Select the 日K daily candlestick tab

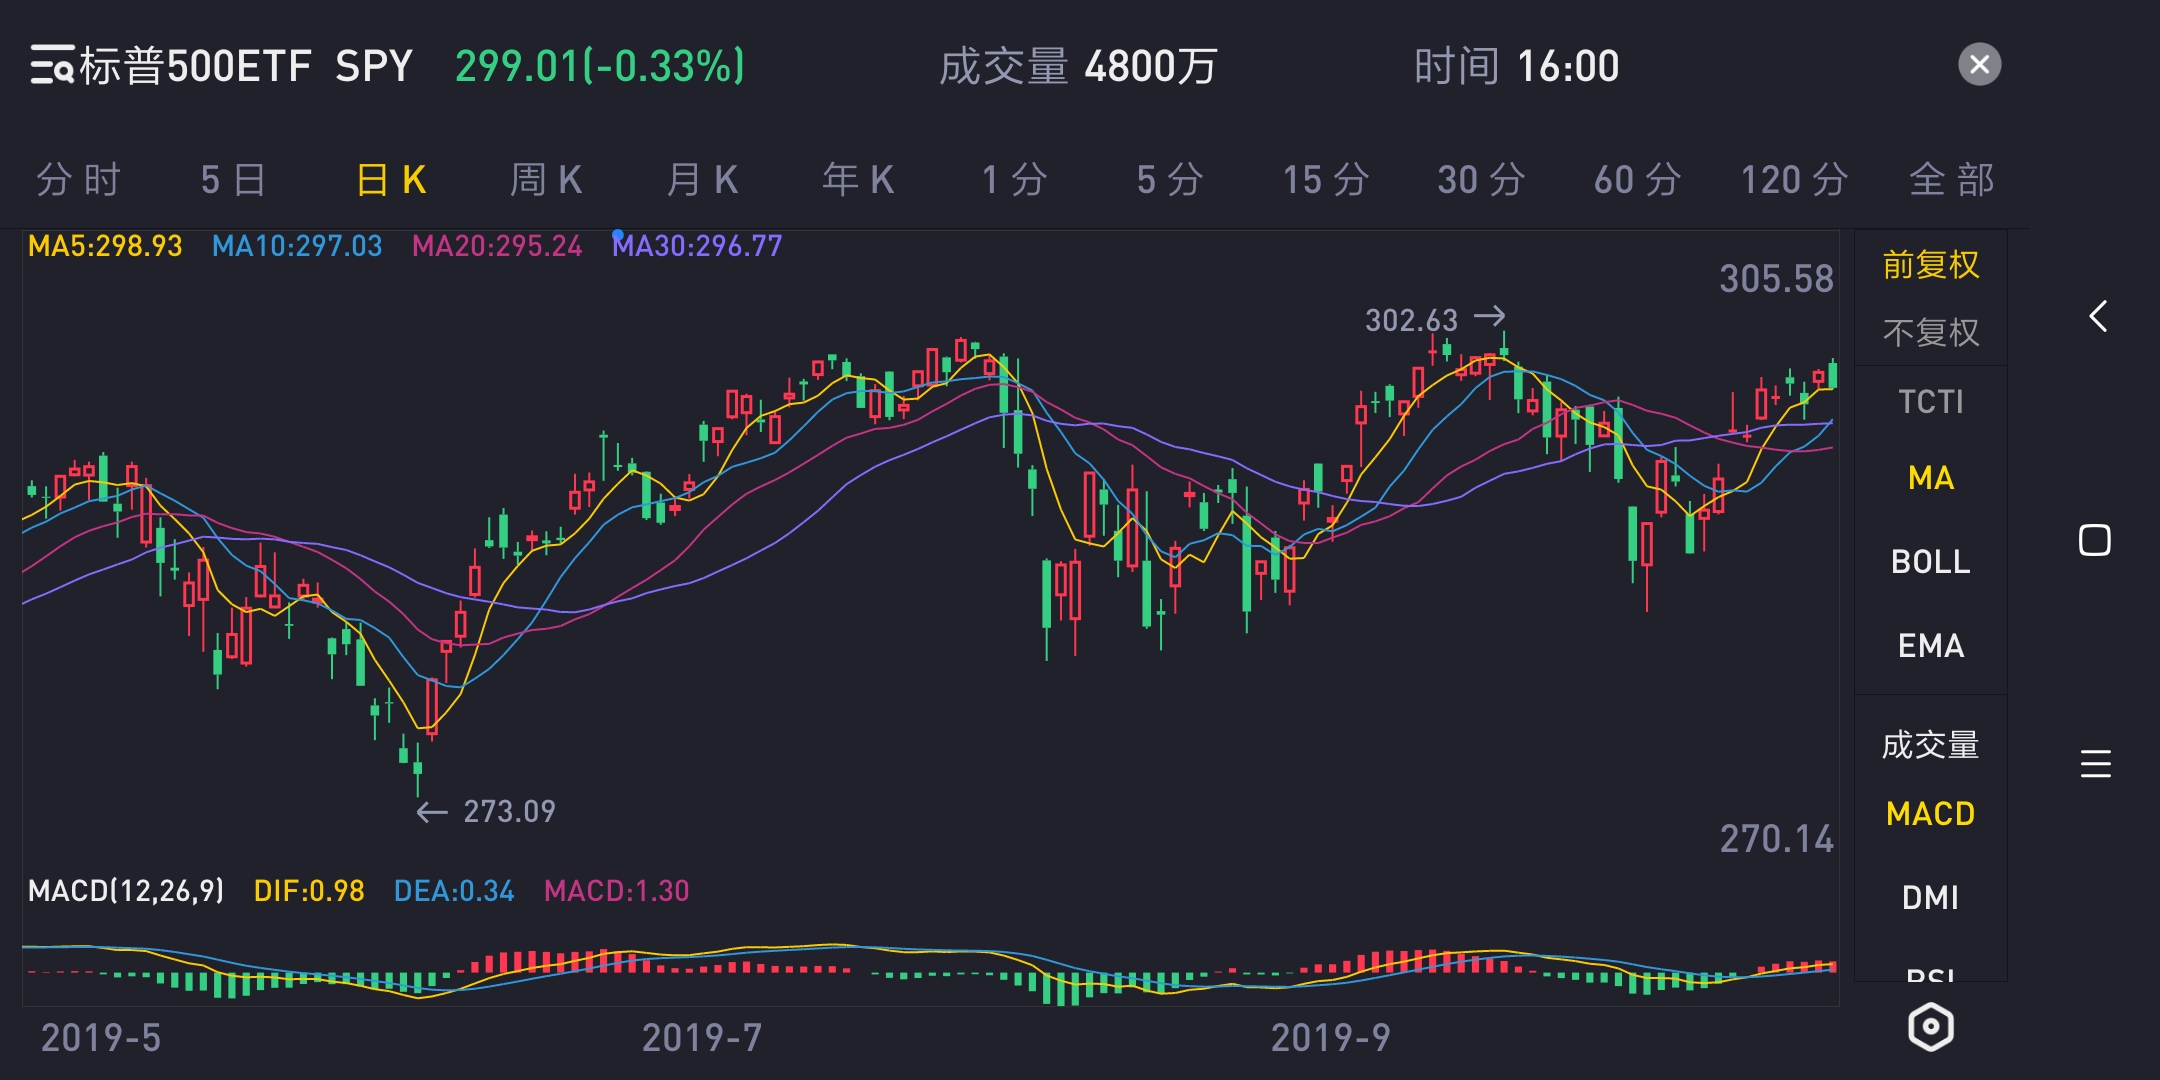391,180
